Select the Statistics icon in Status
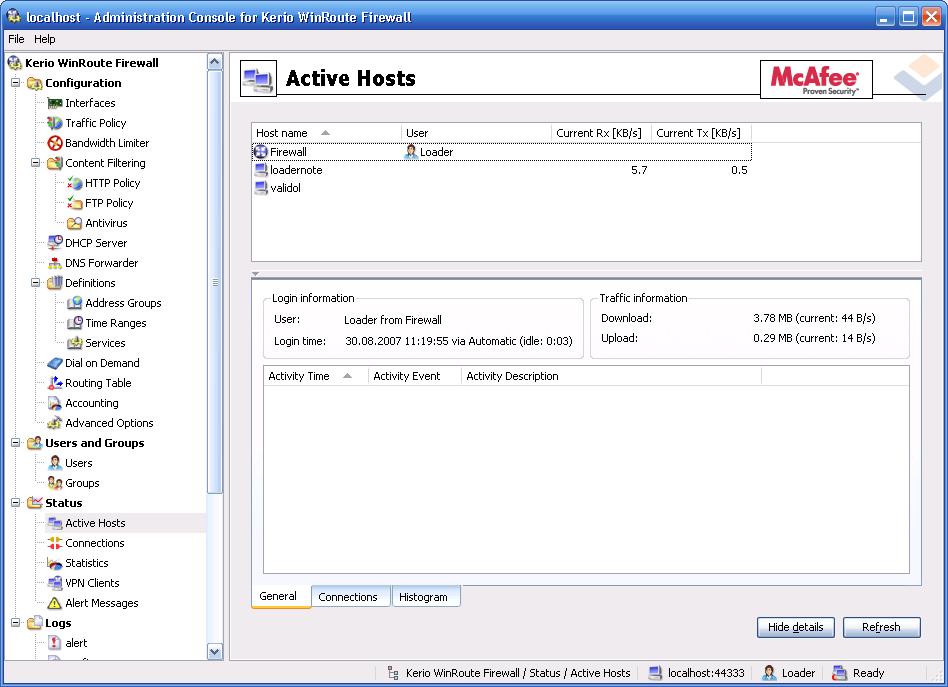948x687 pixels. [55, 563]
